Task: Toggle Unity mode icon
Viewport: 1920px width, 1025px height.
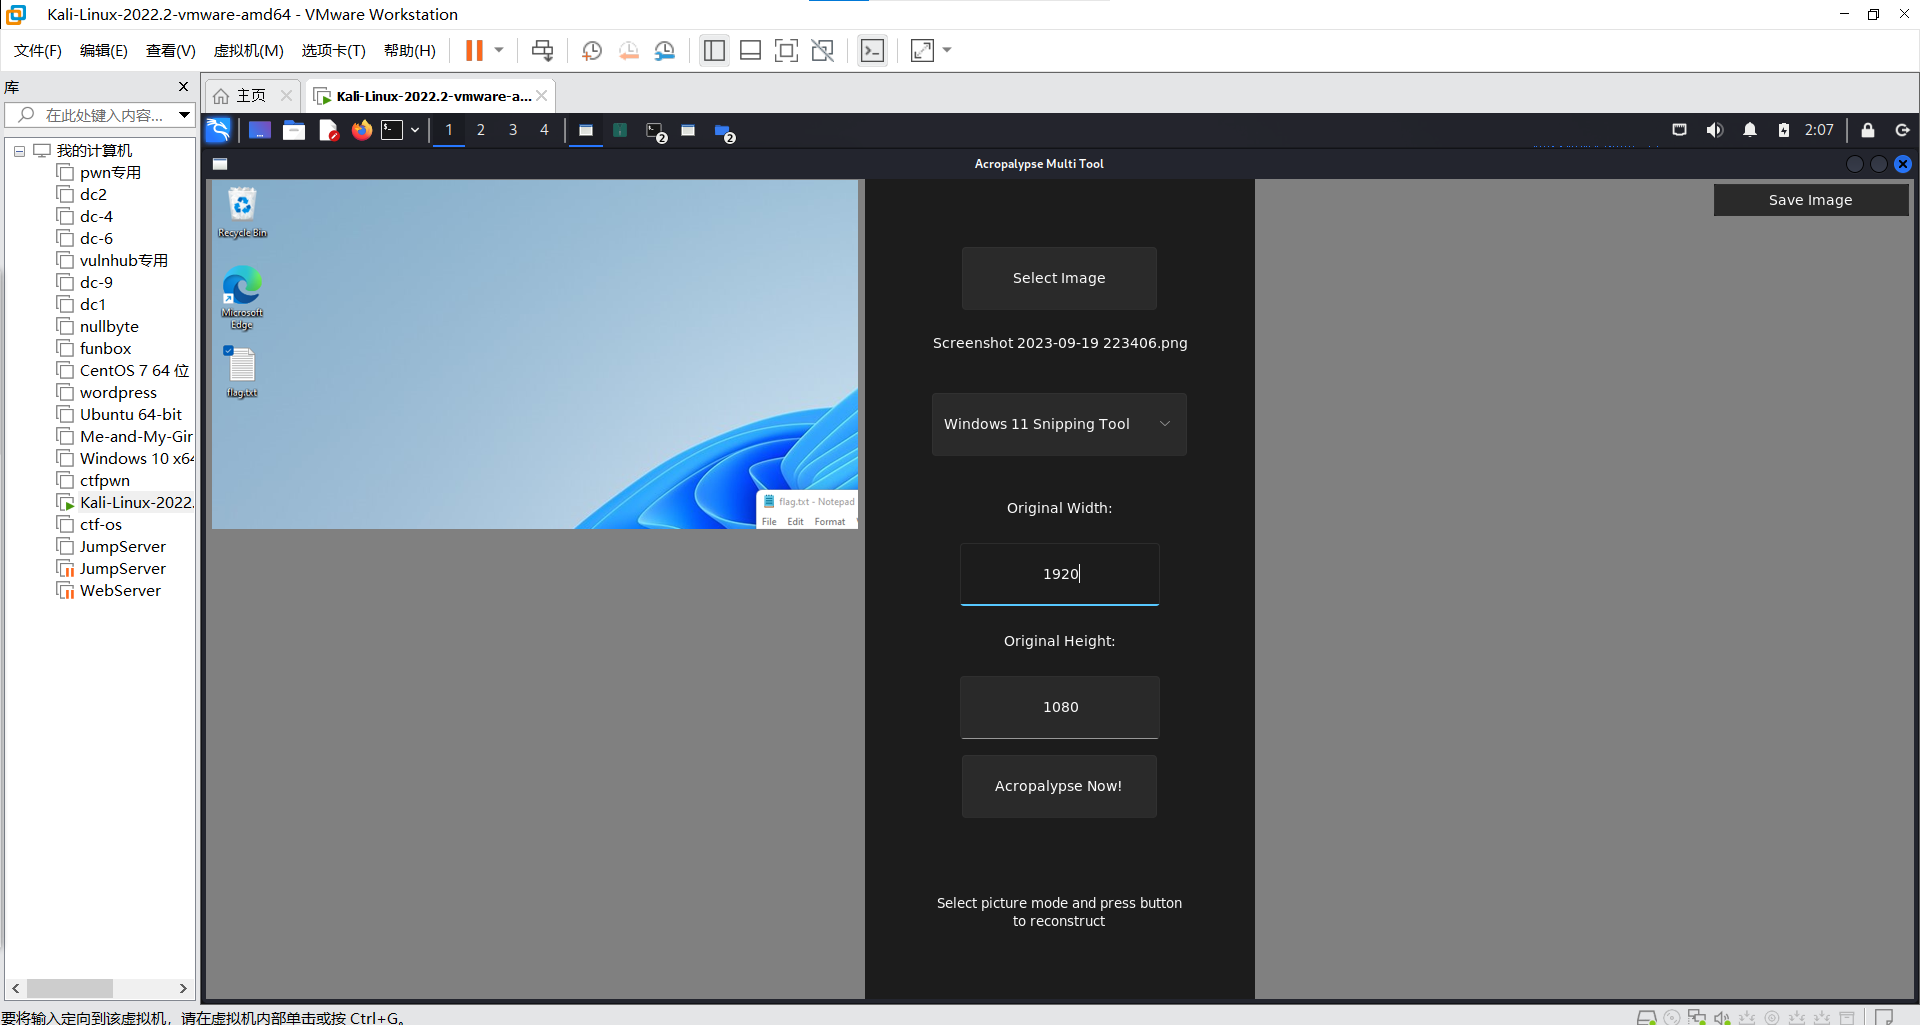Action: coord(823,51)
